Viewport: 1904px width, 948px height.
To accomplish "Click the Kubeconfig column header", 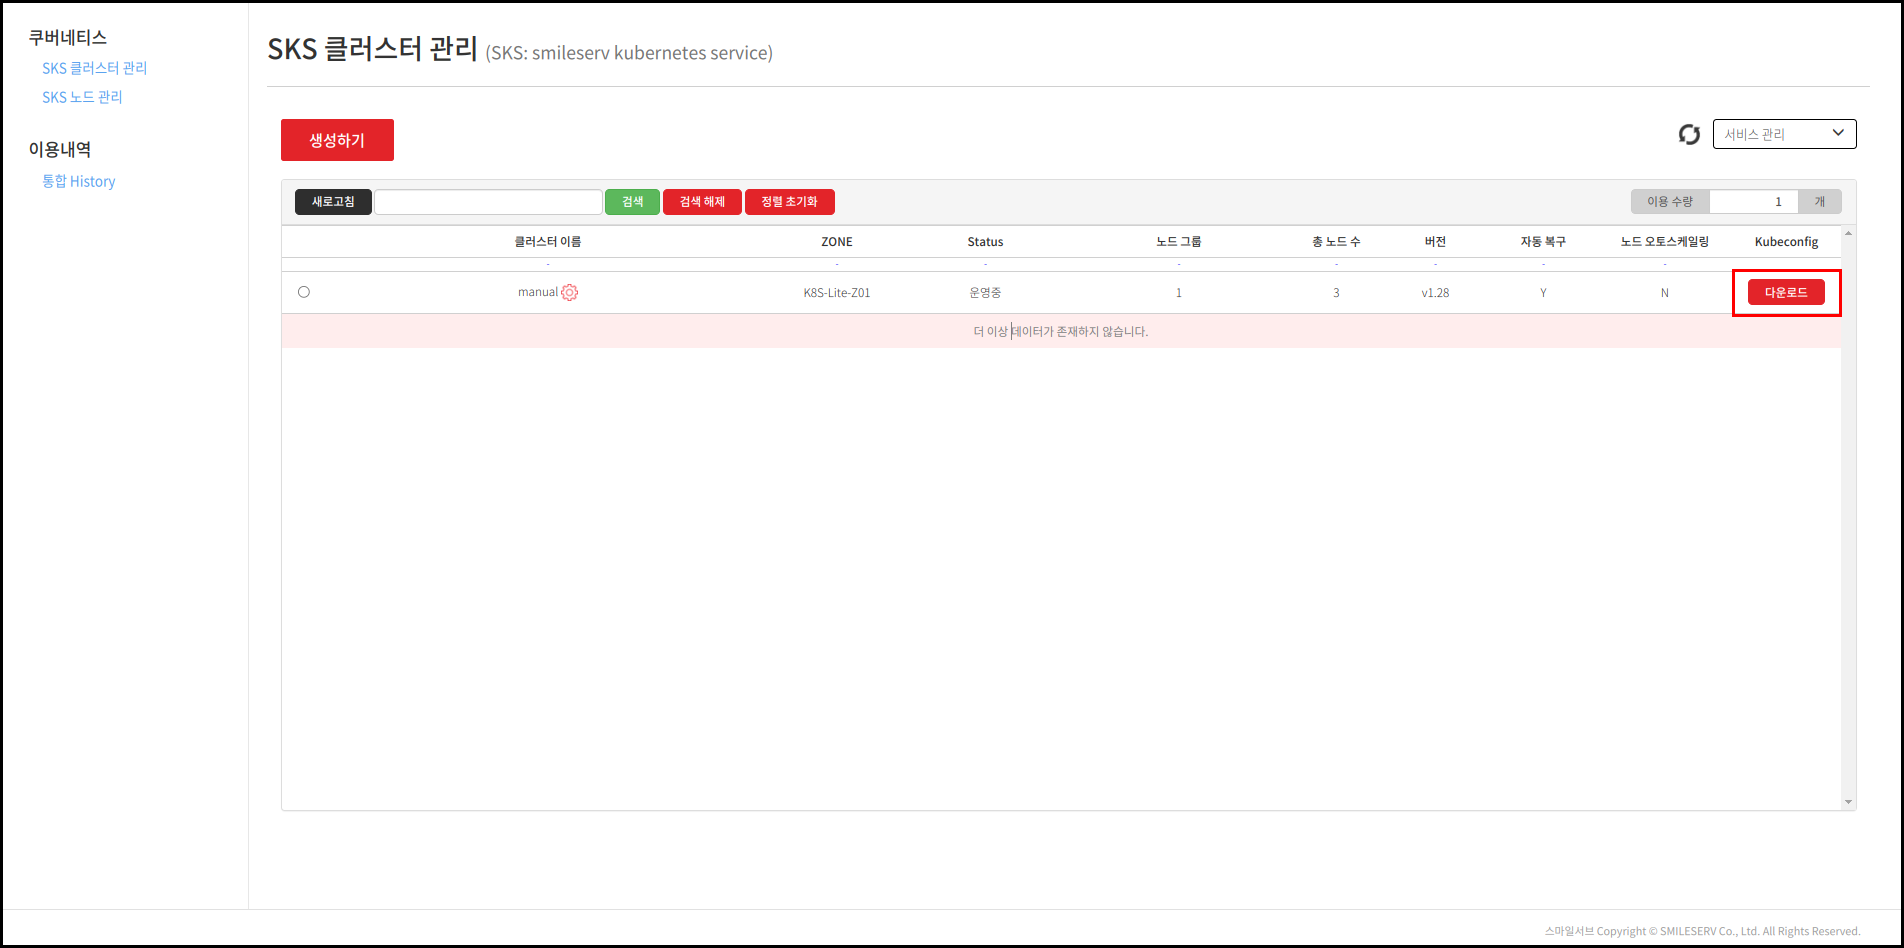I will pos(1786,242).
